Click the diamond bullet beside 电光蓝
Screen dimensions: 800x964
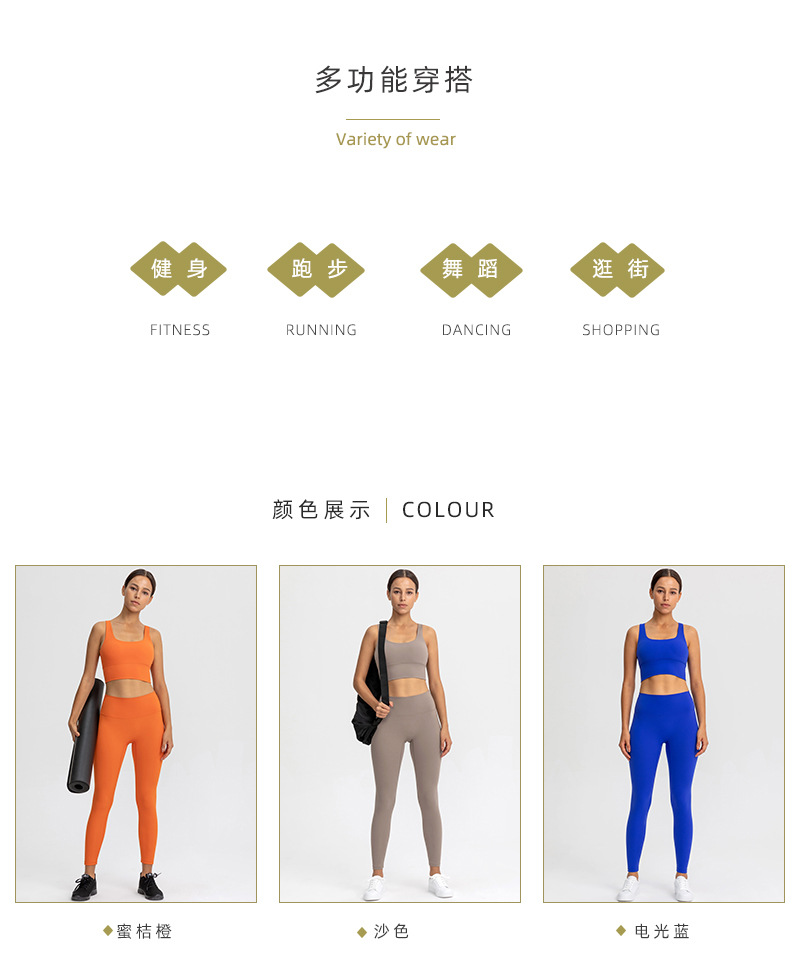click(621, 931)
